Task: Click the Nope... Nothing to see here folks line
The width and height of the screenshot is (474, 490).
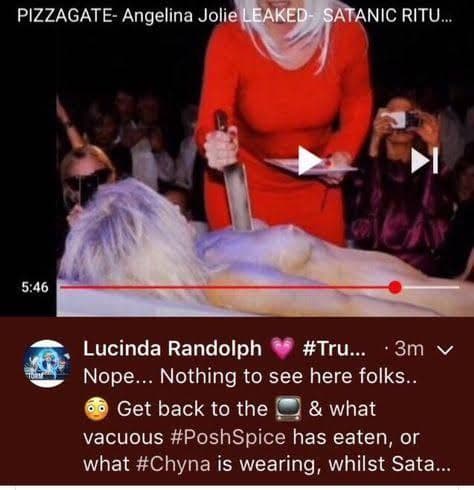Action: pyautogui.click(x=250, y=377)
